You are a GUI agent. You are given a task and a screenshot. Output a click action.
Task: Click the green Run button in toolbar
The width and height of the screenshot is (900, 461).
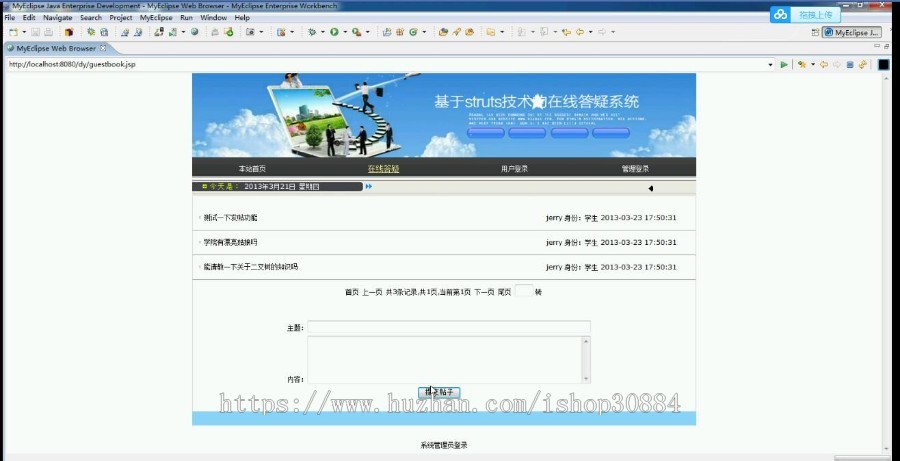[x=334, y=32]
